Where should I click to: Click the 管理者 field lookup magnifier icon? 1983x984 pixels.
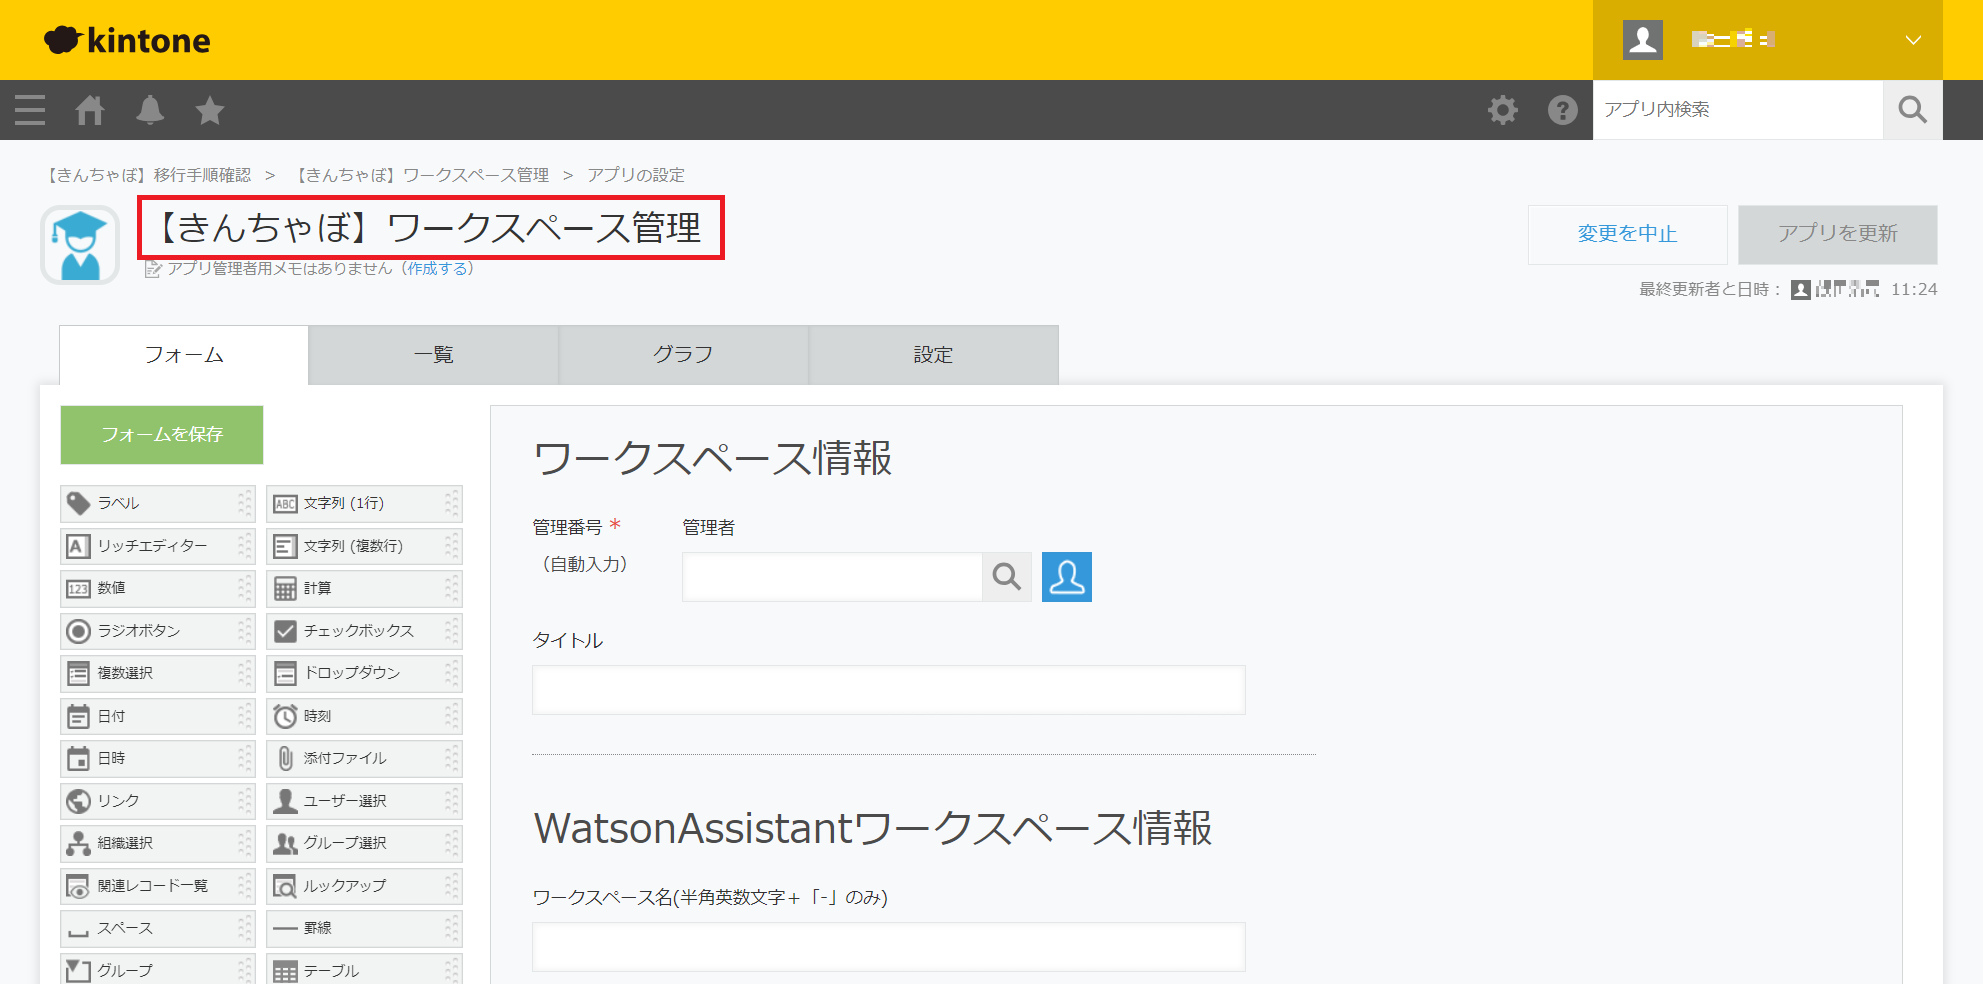point(1006,577)
